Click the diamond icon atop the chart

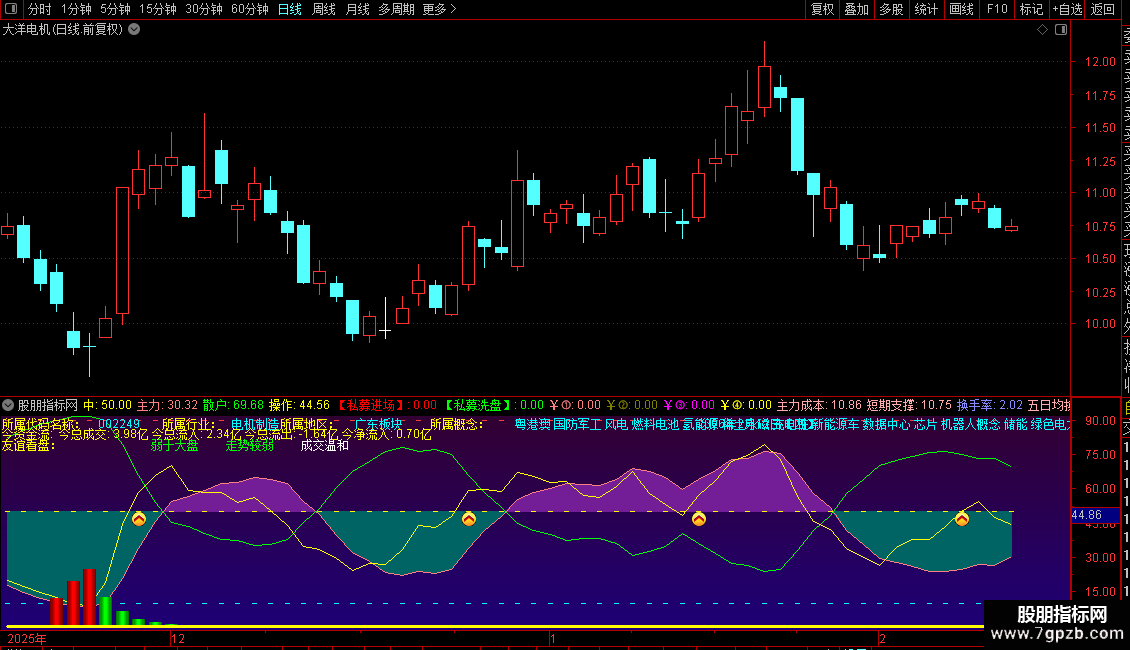click(x=1042, y=30)
